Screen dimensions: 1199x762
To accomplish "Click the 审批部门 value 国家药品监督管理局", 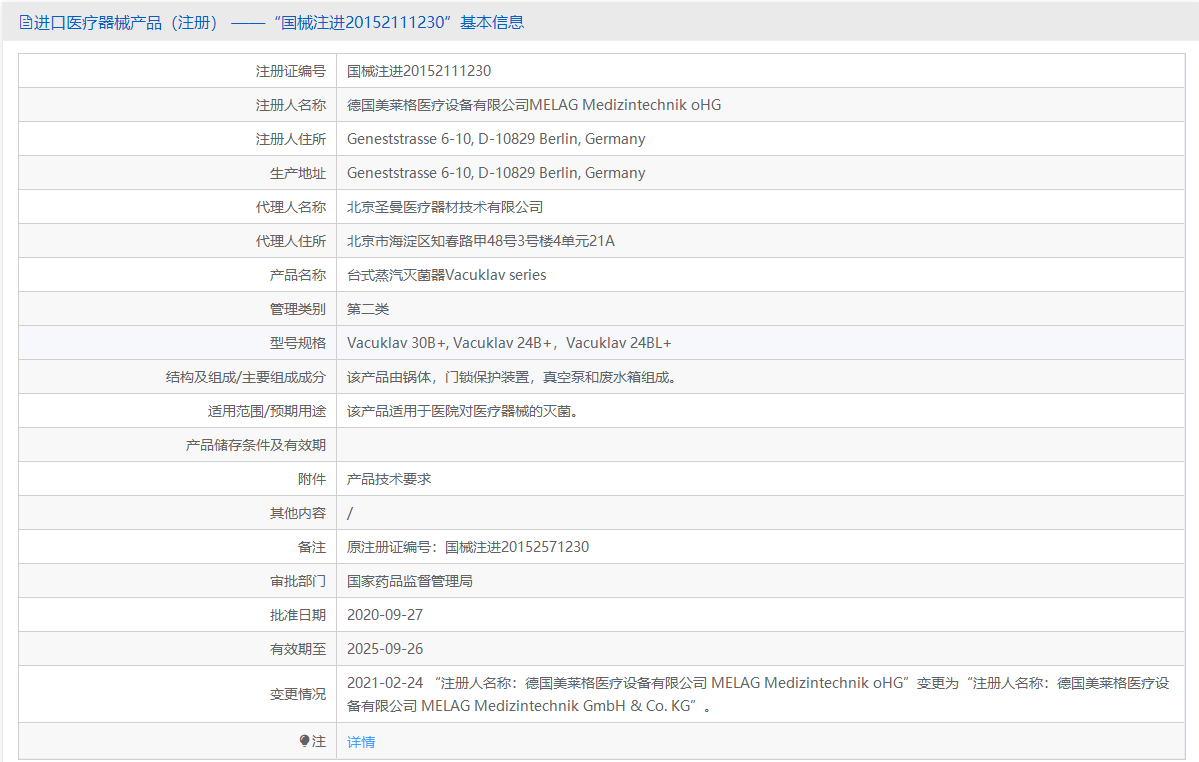I will click(408, 580).
